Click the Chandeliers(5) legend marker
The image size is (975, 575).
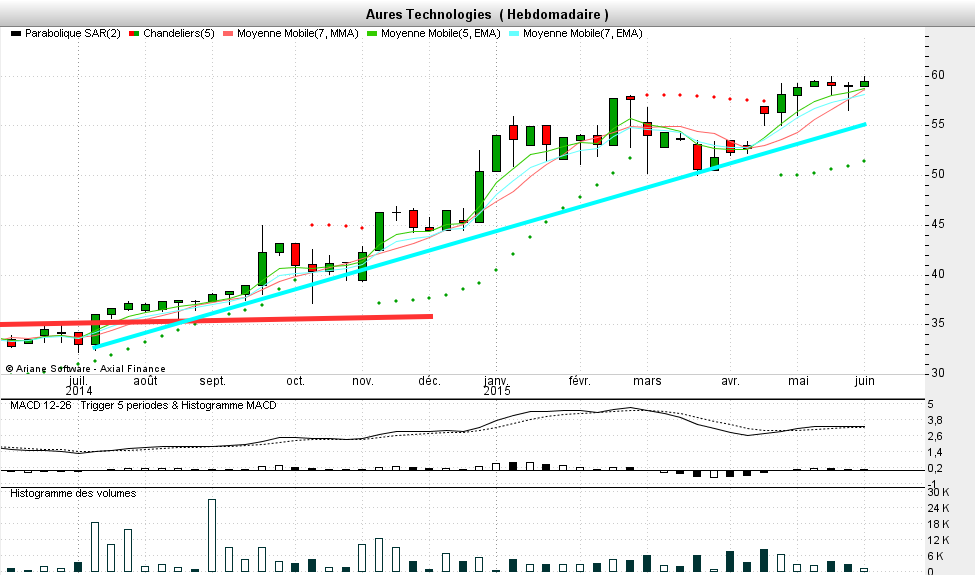coord(134,34)
